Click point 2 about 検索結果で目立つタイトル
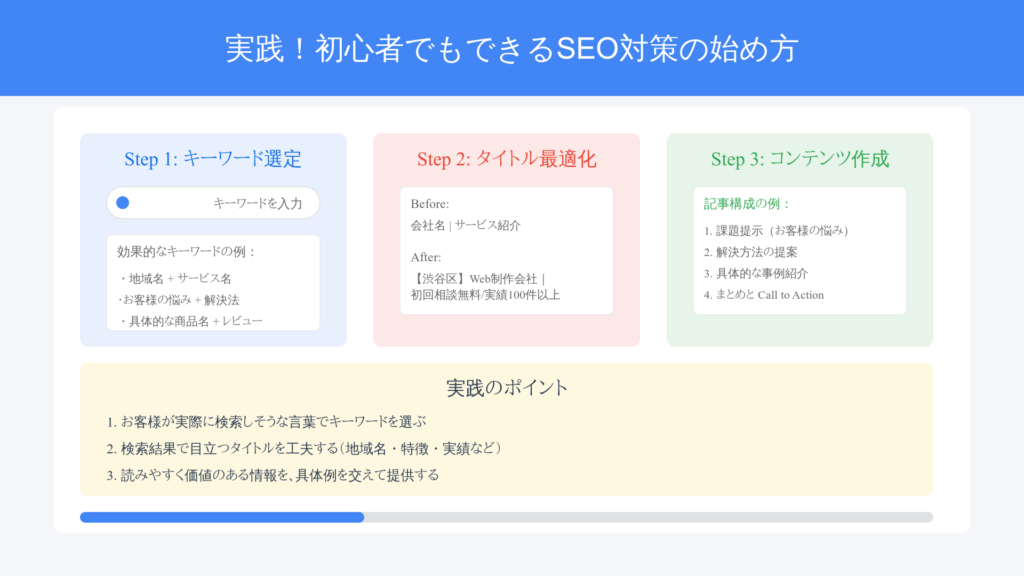This screenshot has height=576, width=1024. coord(304,449)
